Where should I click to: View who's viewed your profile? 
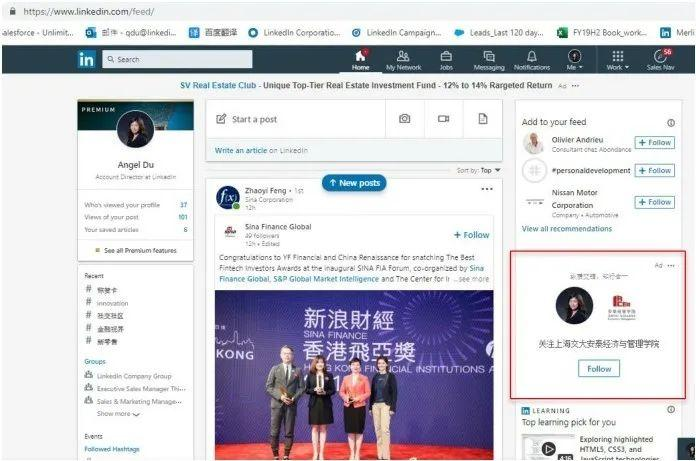(136, 205)
